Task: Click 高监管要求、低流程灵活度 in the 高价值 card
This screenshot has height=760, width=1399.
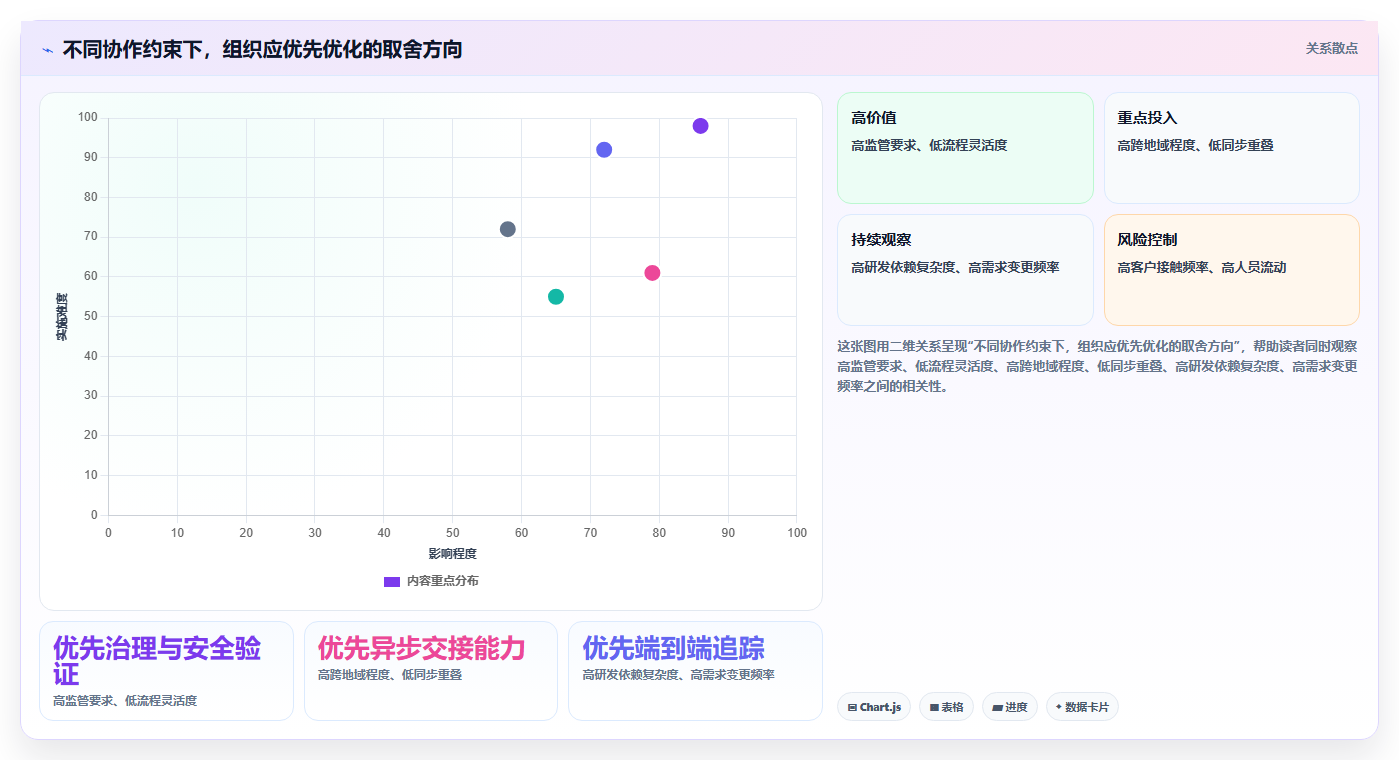Action: (x=930, y=145)
